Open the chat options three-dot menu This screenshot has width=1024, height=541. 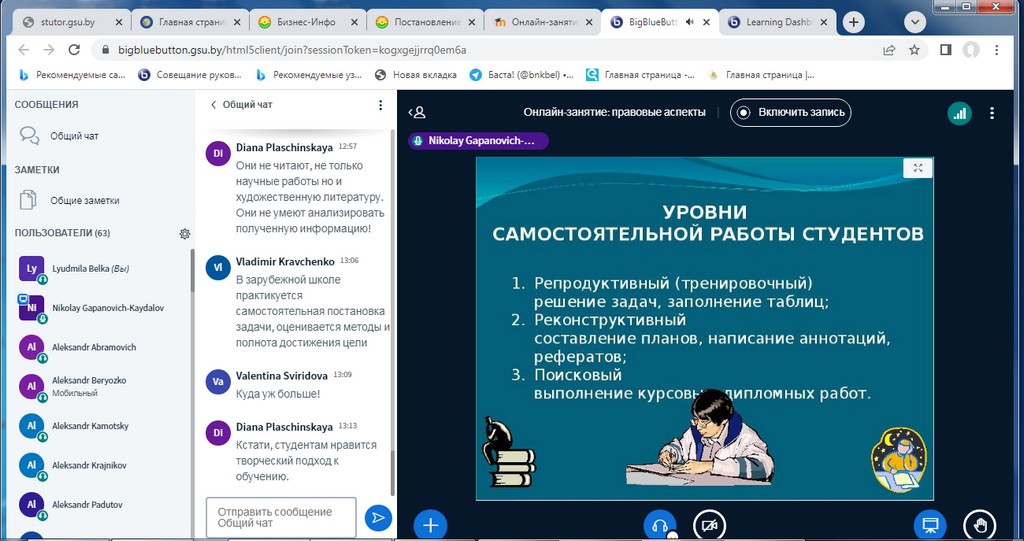tap(380, 104)
